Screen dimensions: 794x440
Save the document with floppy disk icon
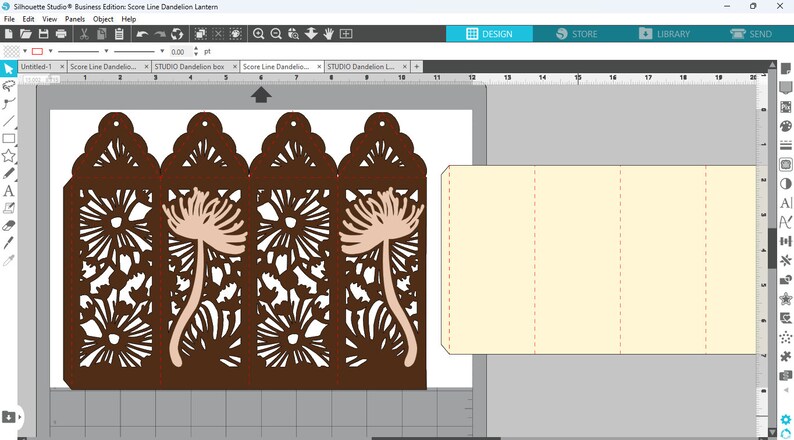point(44,34)
